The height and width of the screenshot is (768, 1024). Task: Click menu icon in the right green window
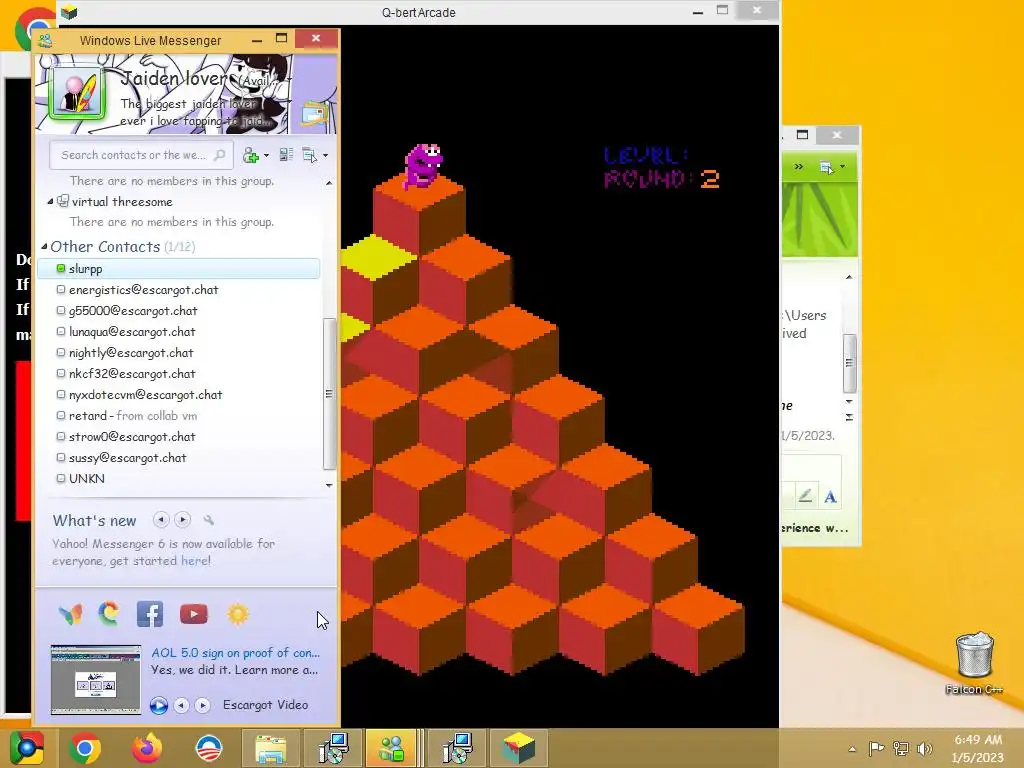pyautogui.click(x=826, y=167)
